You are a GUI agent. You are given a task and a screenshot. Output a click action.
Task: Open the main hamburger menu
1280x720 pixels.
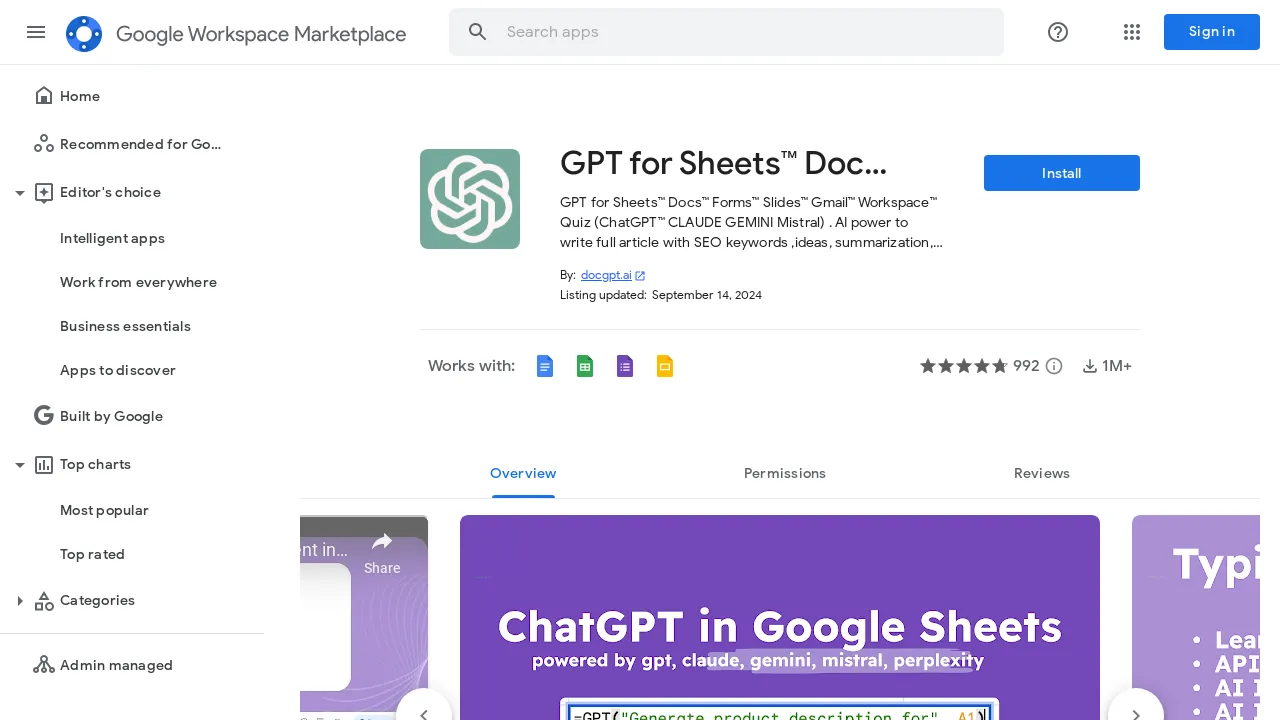click(x=36, y=32)
